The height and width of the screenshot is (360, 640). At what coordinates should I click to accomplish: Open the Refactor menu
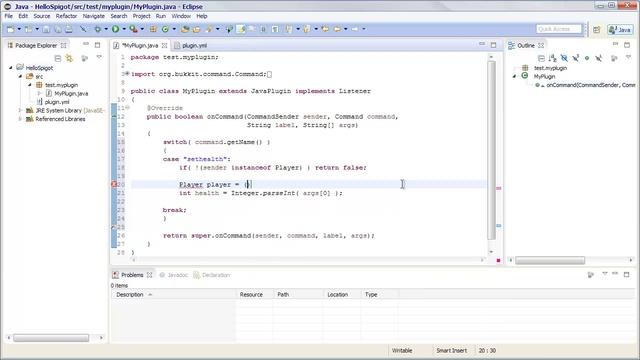point(66,16)
